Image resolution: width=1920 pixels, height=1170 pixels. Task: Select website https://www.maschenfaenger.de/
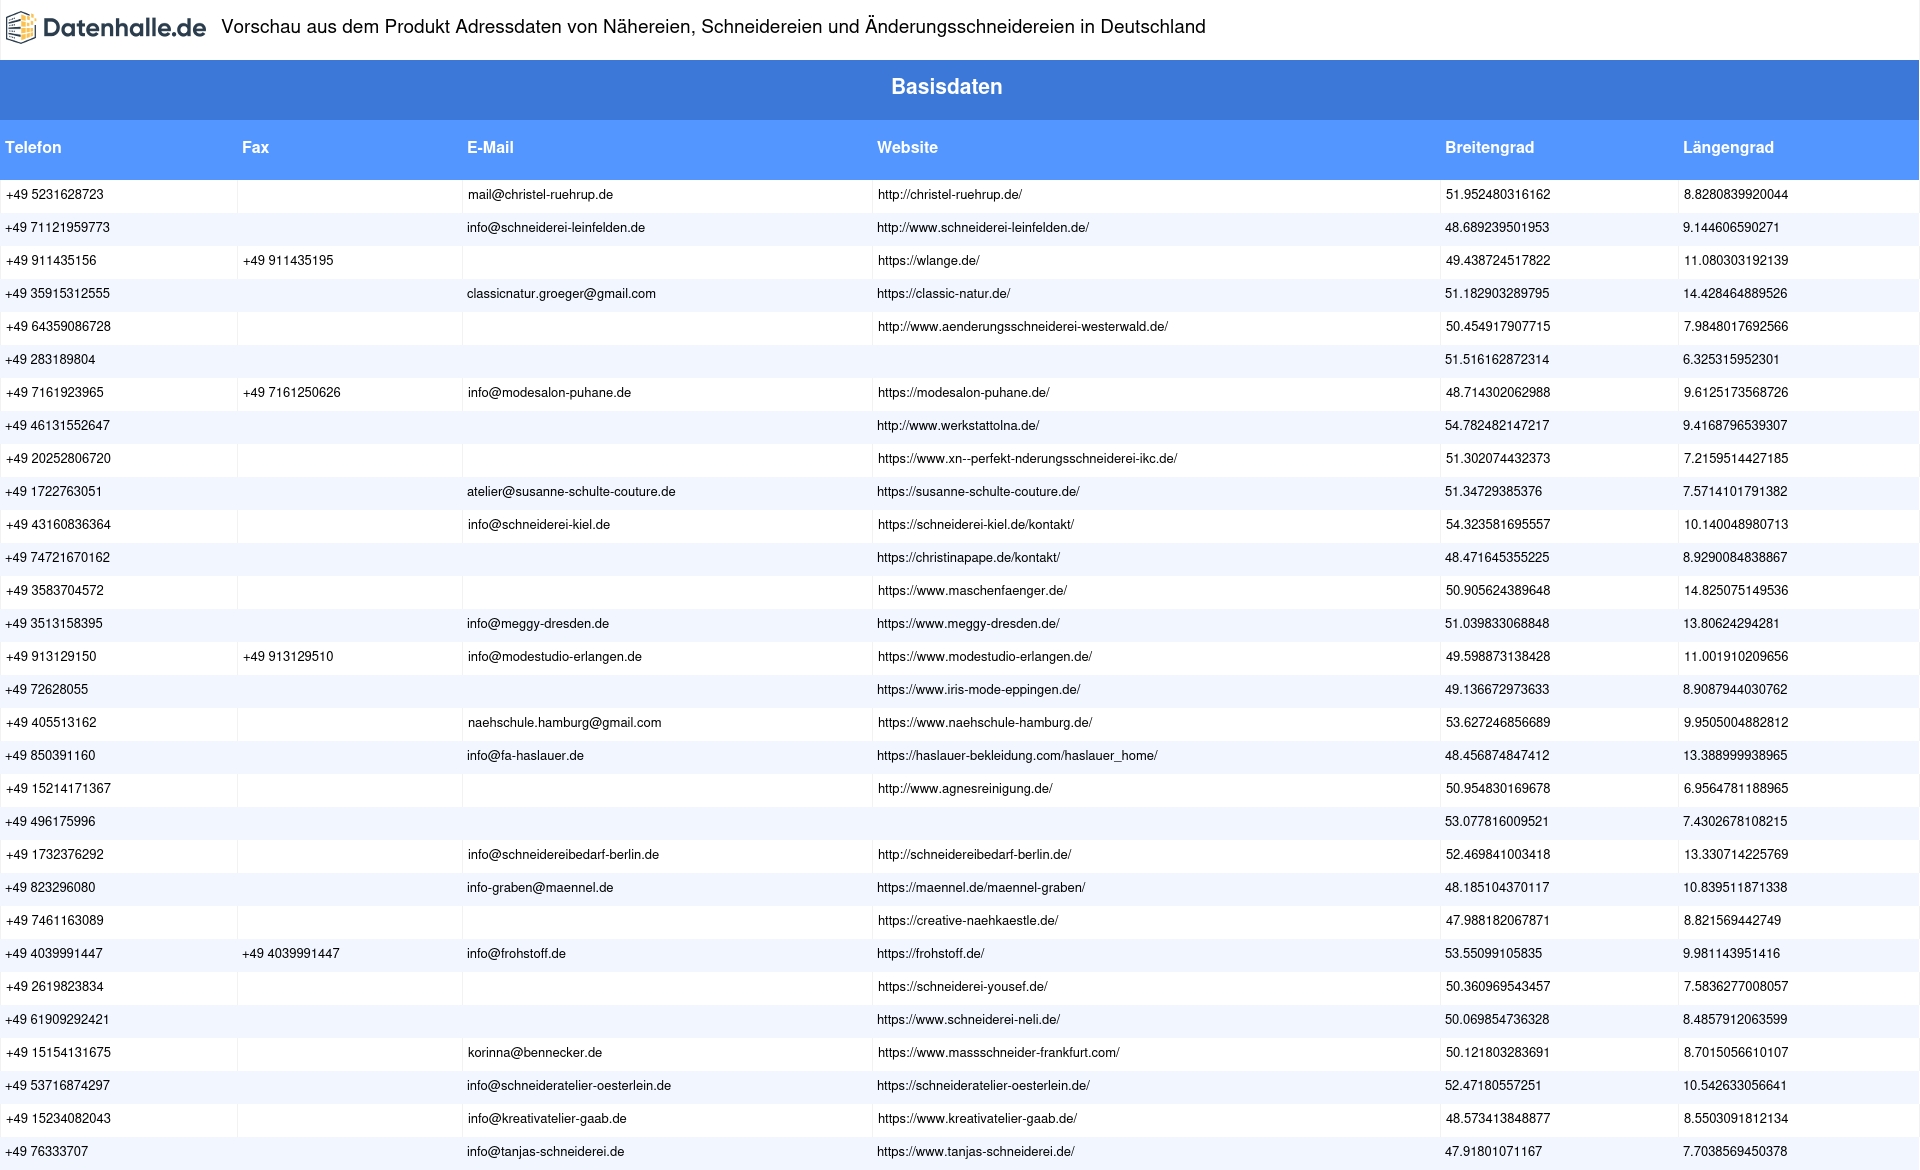click(x=973, y=591)
